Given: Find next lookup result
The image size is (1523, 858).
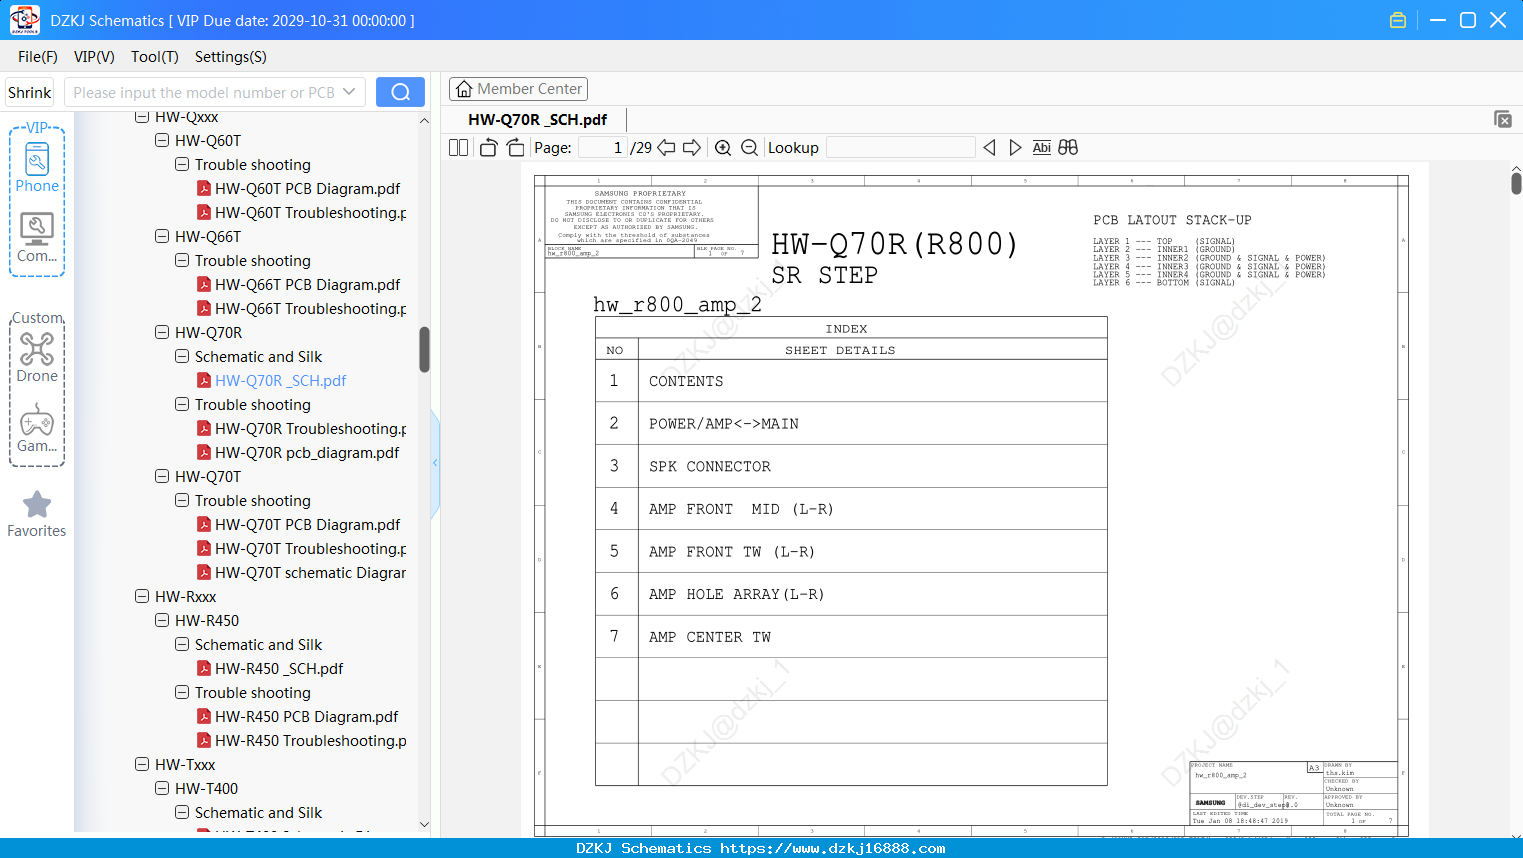Looking at the screenshot, I should click(x=1015, y=148).
